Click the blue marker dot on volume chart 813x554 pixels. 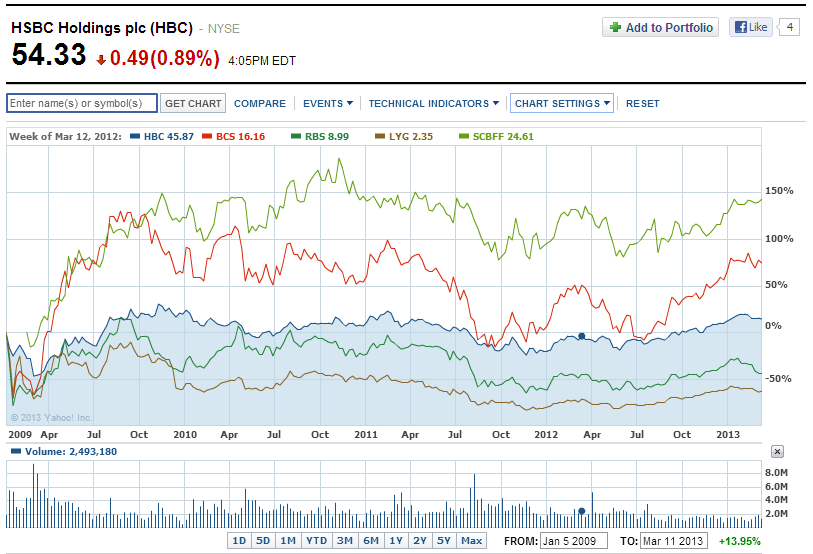click(581, 511)
